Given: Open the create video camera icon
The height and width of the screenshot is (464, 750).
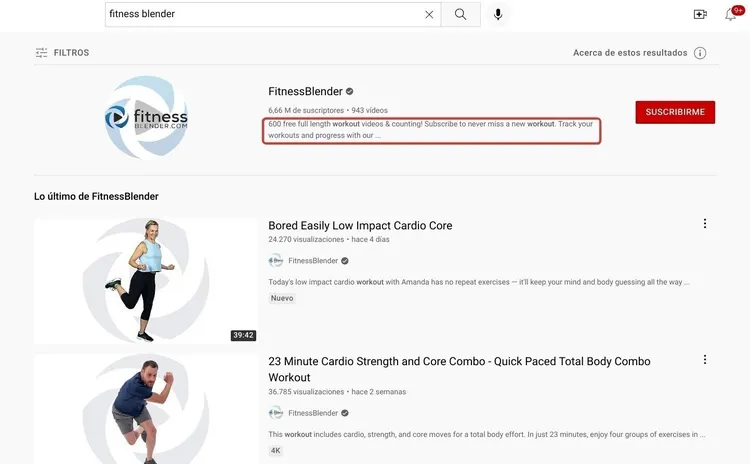Looking at the screenshot, I should [700, 14].
